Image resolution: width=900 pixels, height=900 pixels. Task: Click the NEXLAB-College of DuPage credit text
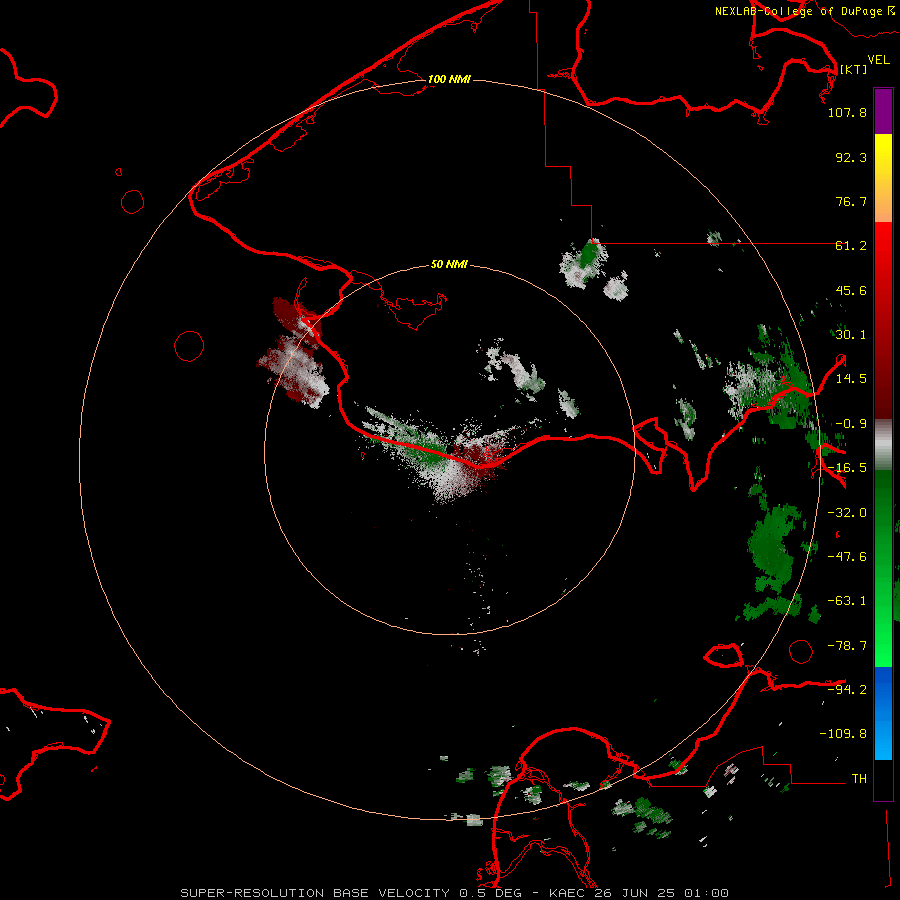click(x=798, y=11)
